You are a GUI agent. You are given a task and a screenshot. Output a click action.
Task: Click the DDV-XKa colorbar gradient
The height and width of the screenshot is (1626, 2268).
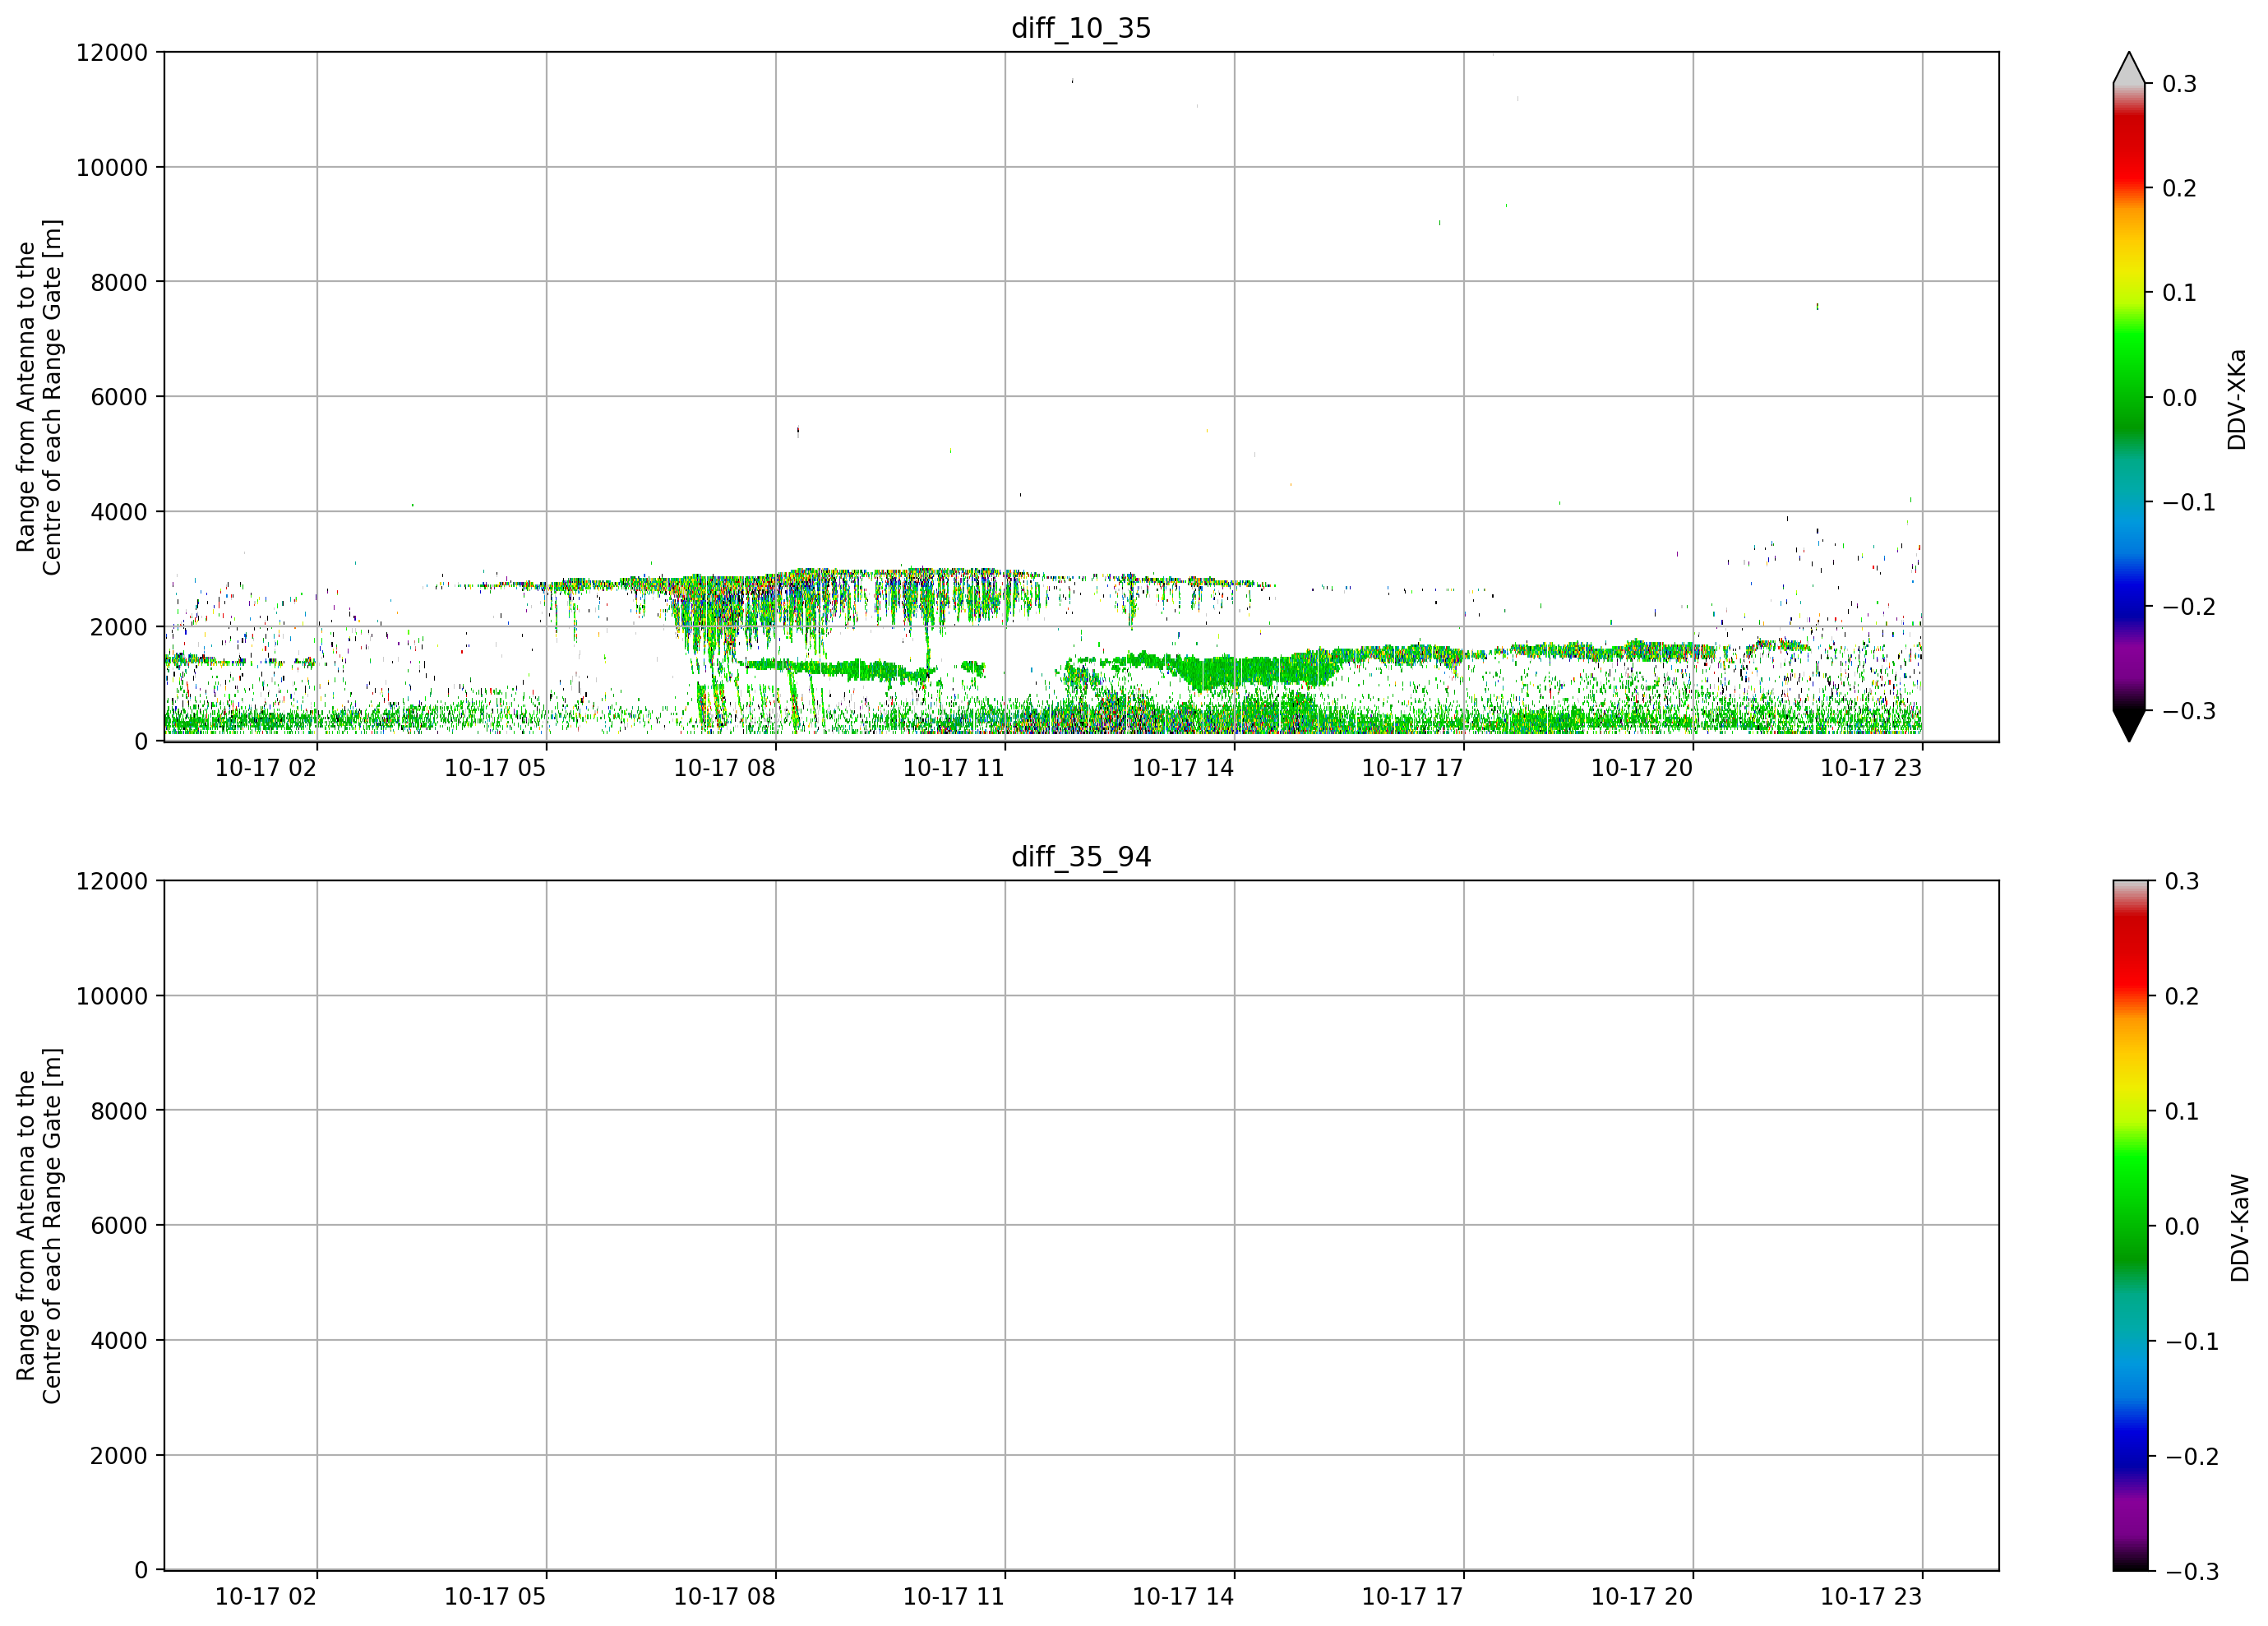click(x=2129, y=397)
